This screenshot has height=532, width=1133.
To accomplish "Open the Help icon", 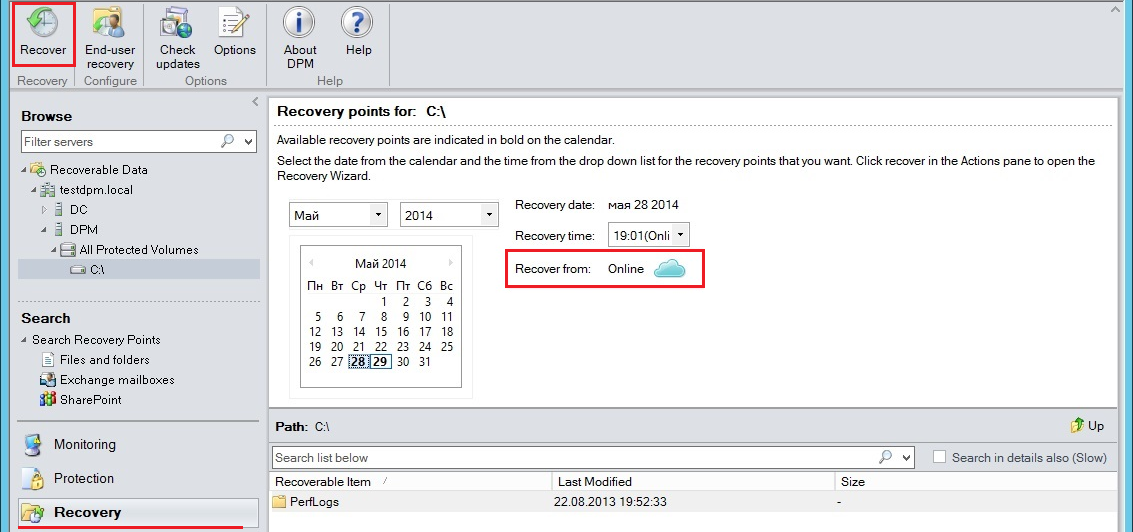I will 357,24.
